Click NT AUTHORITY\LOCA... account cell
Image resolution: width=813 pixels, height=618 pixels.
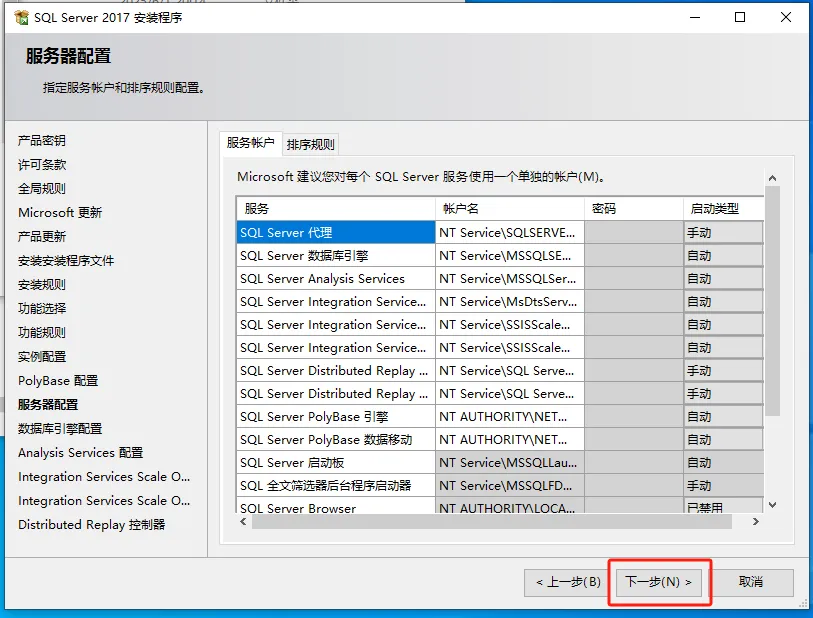510,506
